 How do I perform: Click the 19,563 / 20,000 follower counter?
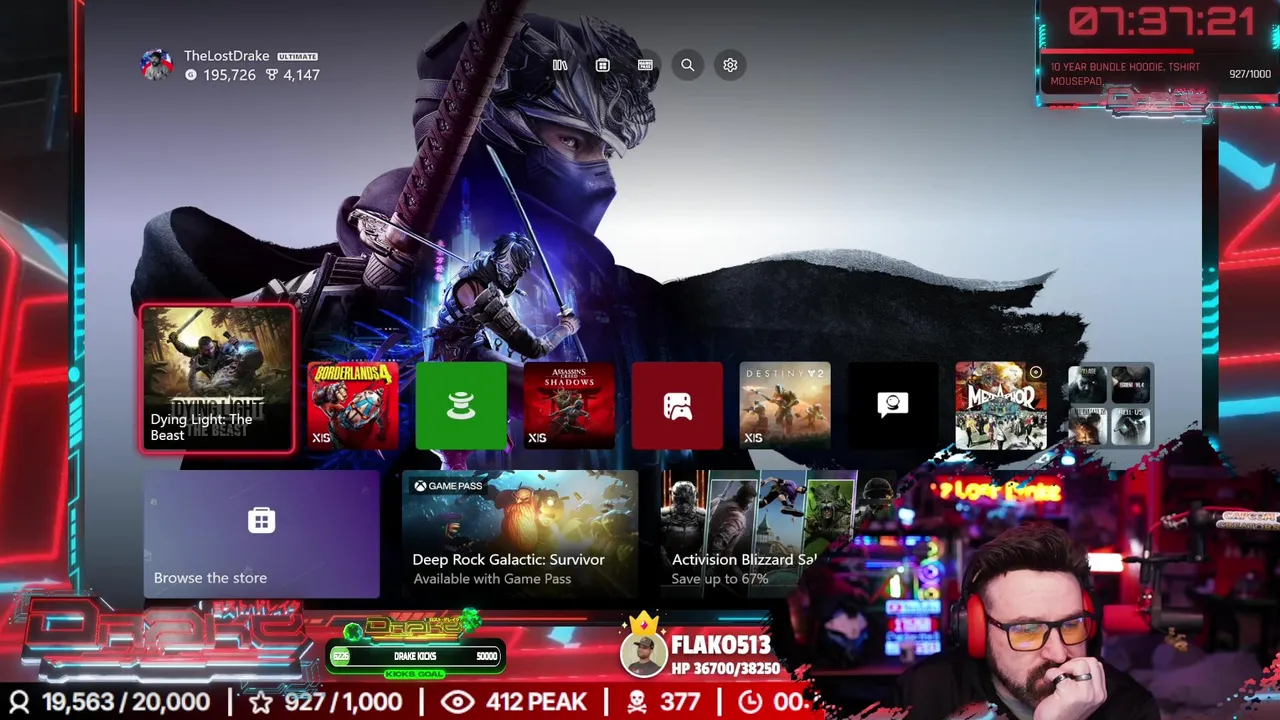126,702
